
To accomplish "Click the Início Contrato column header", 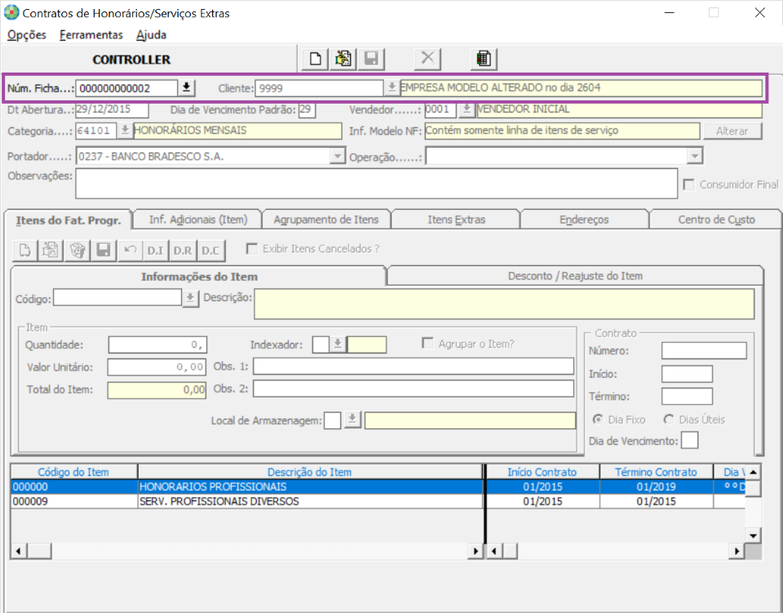I will tap(542, 472).
